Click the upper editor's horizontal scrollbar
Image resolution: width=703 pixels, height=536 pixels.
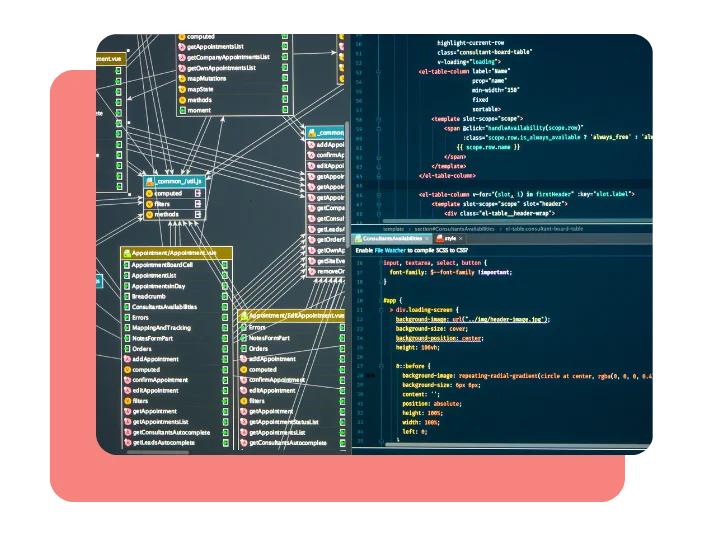pyautogui.click(x=516, y=221)
